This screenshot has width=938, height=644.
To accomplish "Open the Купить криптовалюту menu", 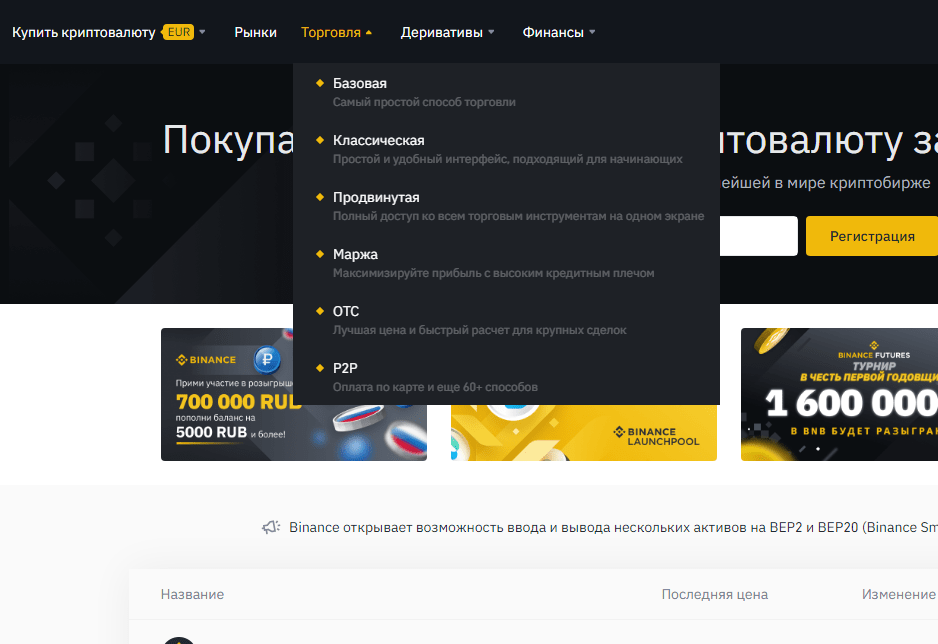I will 84,32.
